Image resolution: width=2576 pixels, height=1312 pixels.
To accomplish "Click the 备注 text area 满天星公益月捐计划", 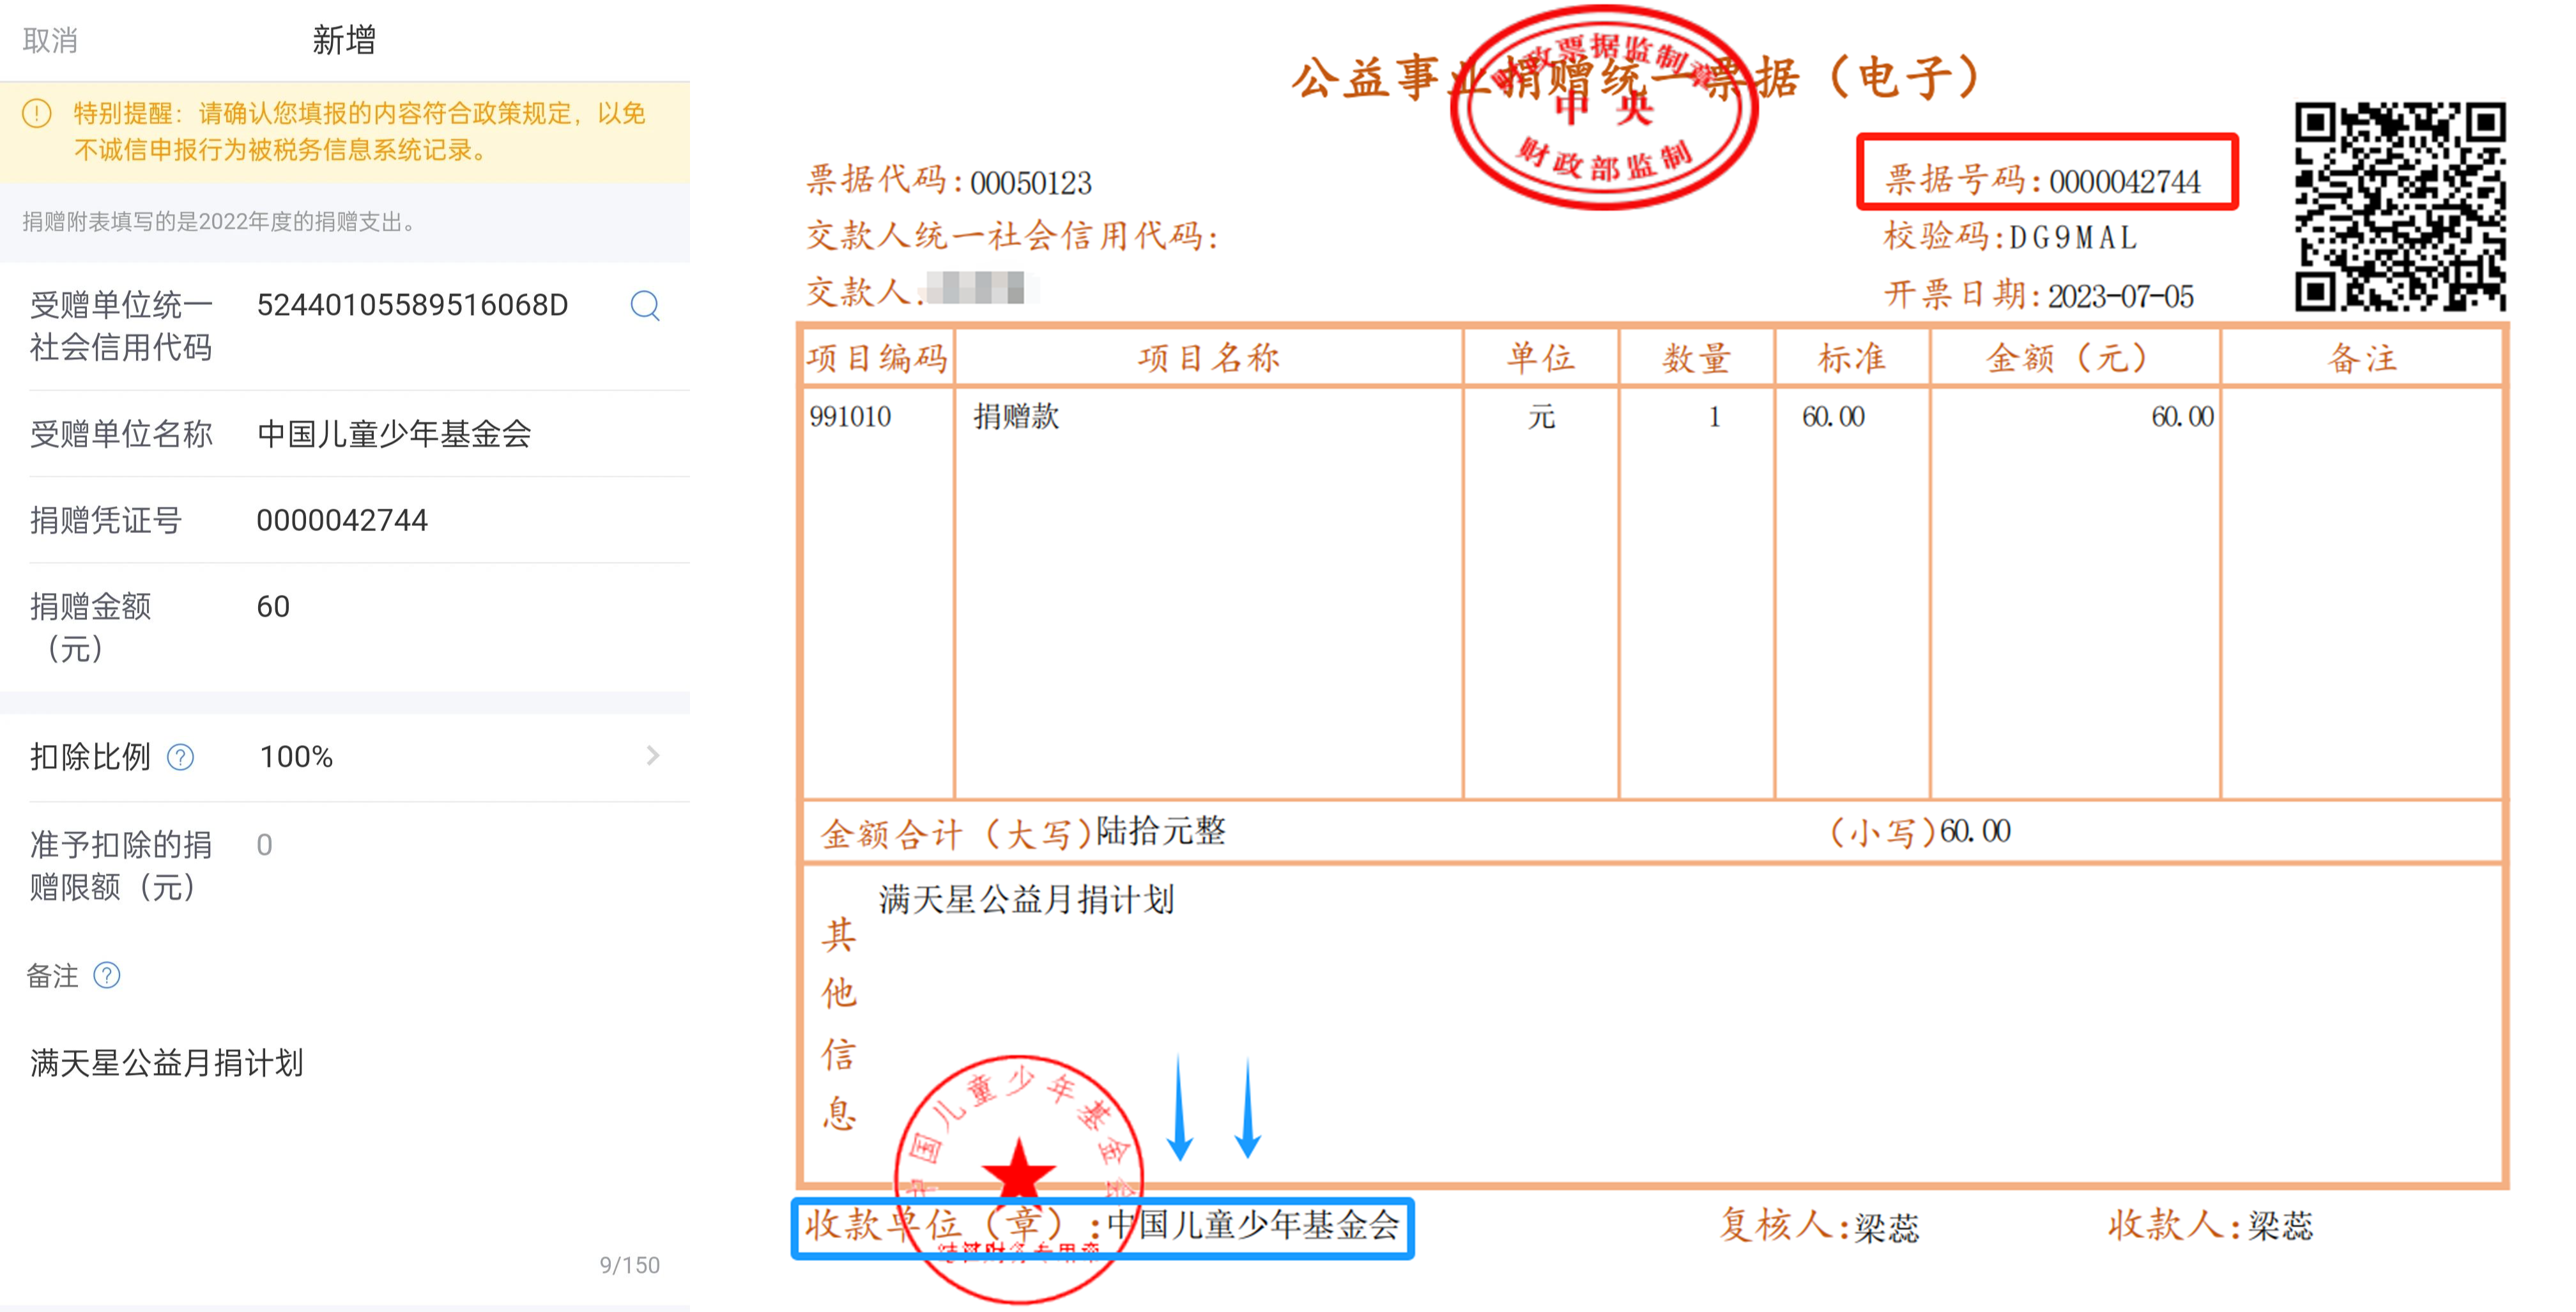I will pyautogui.click(x=167, y=1063).
